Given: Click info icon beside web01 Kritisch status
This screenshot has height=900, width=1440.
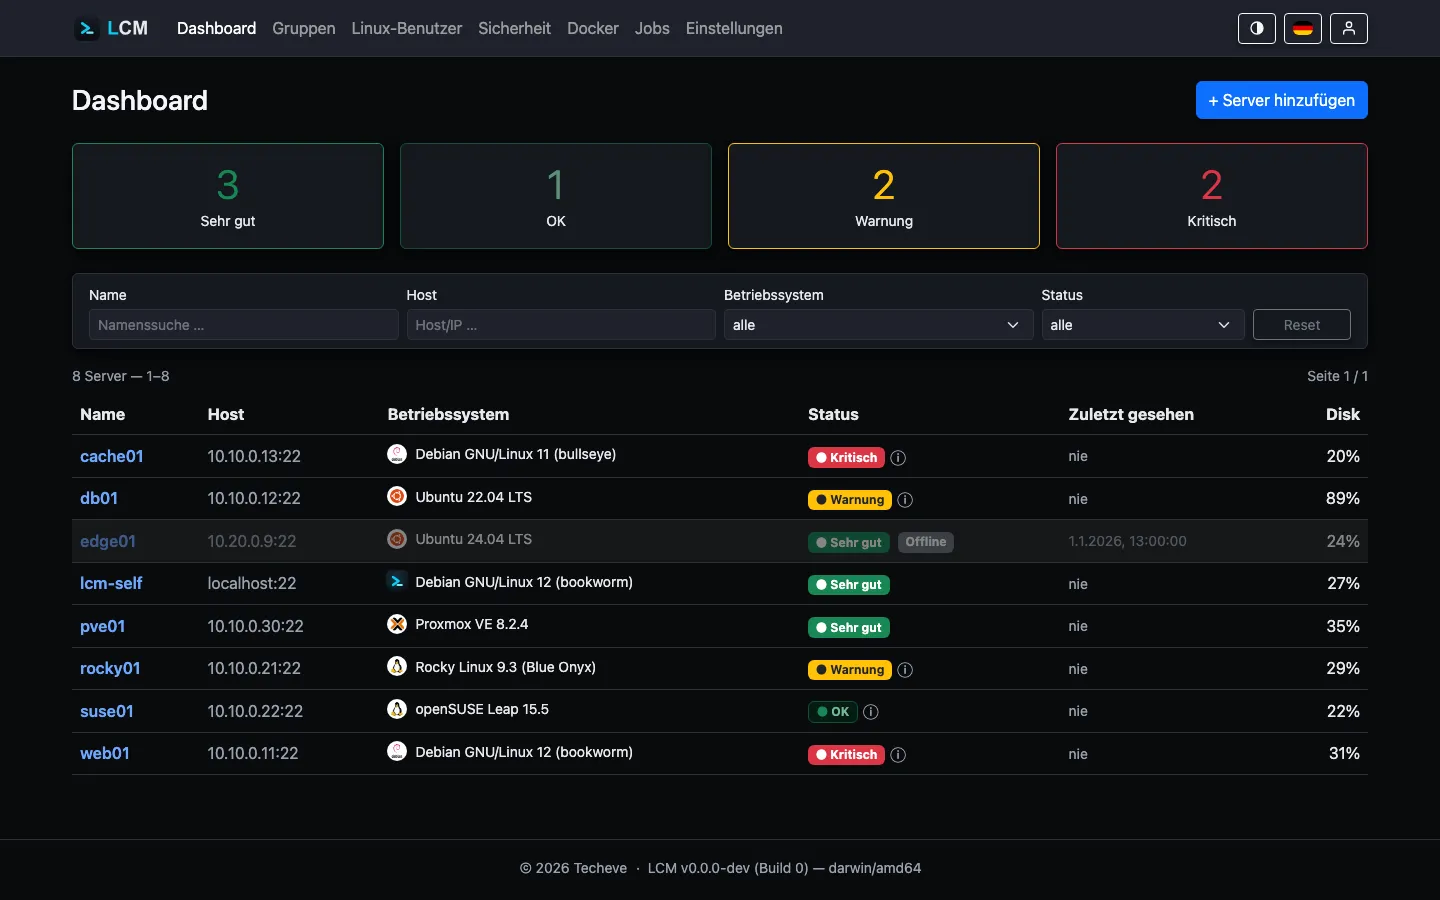Looking at the screenshot, I should coord(898,755).
